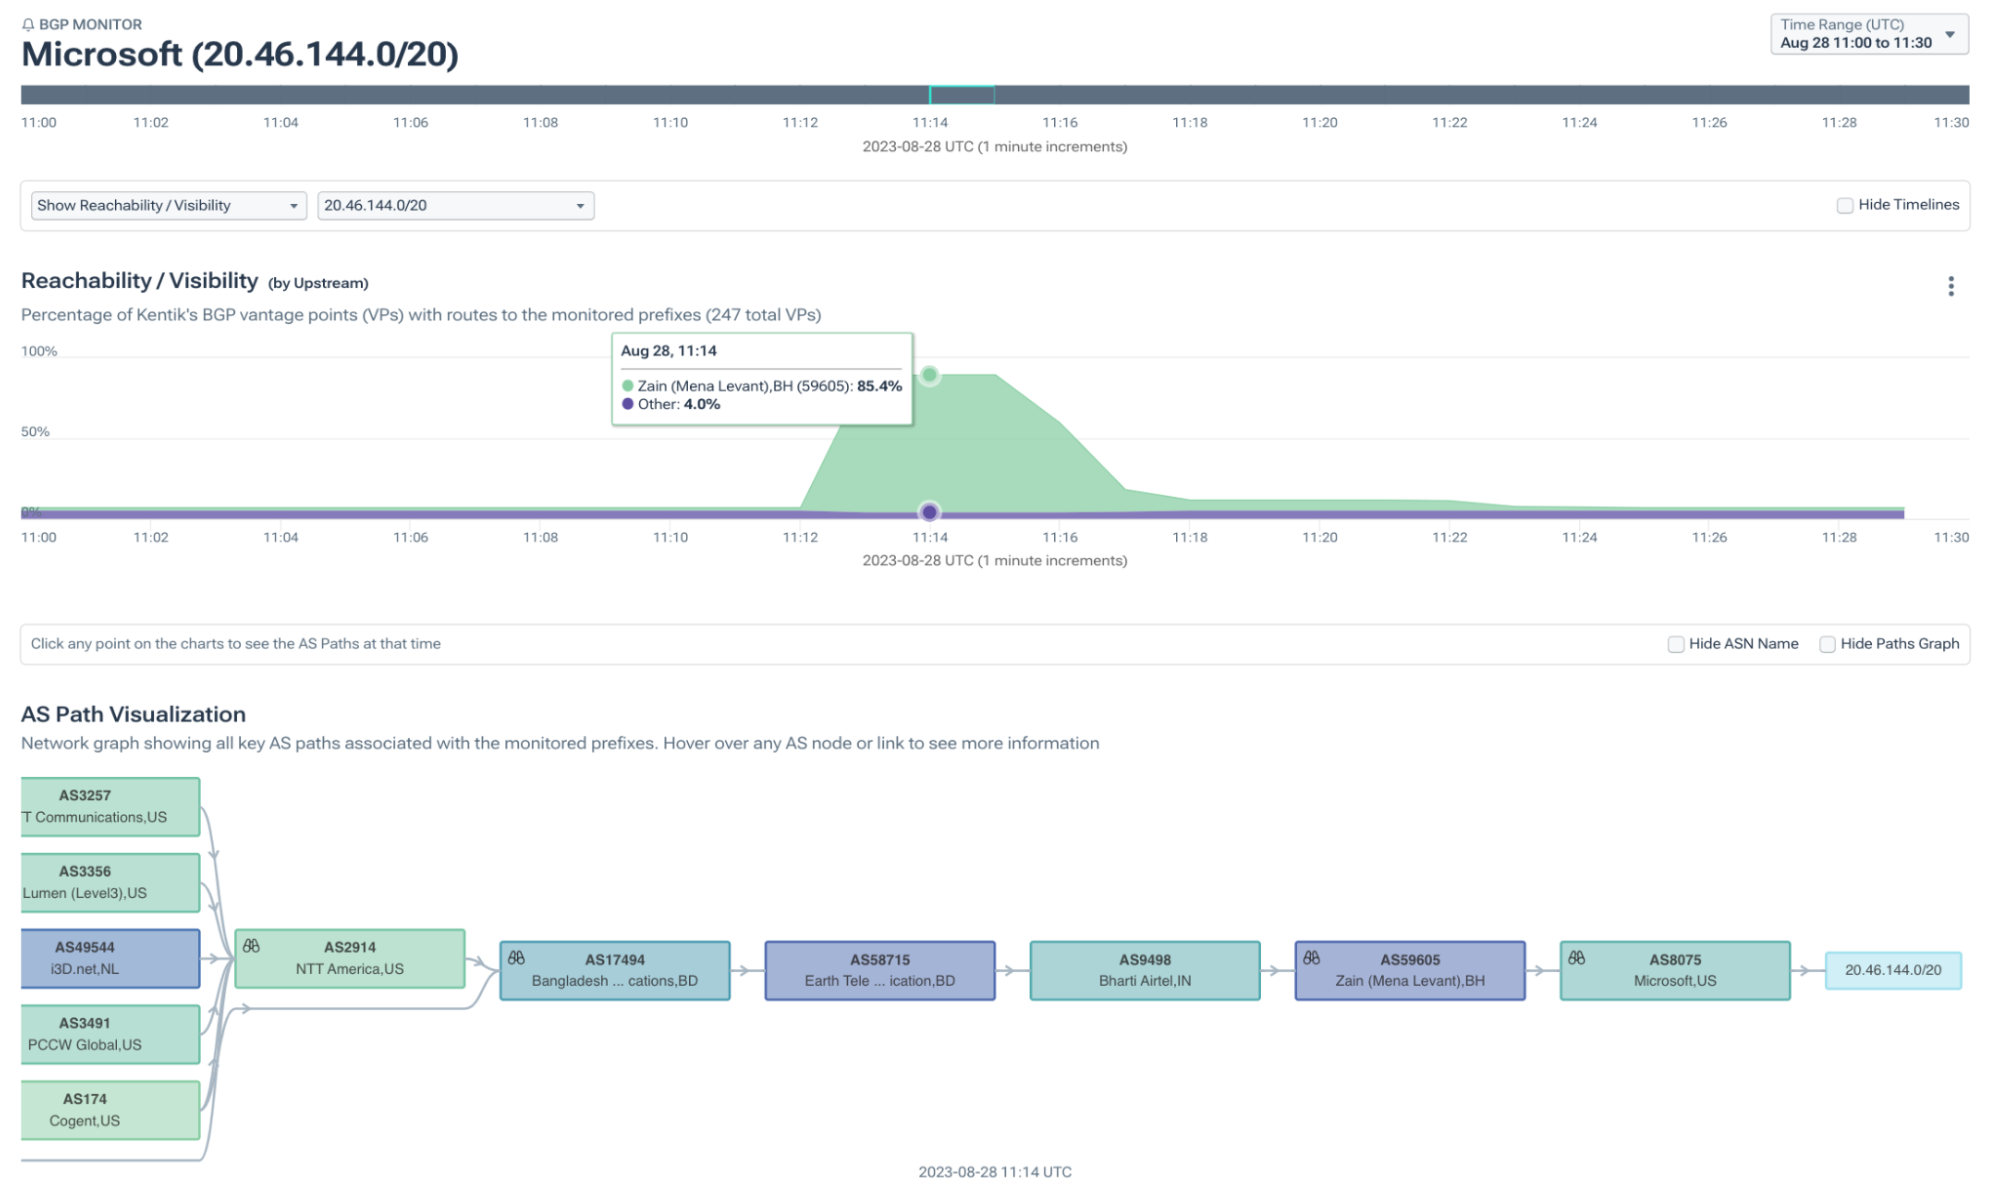
Task: Click binoculars icon on AS8075 Microsoft node
Action: (1576, 957)
